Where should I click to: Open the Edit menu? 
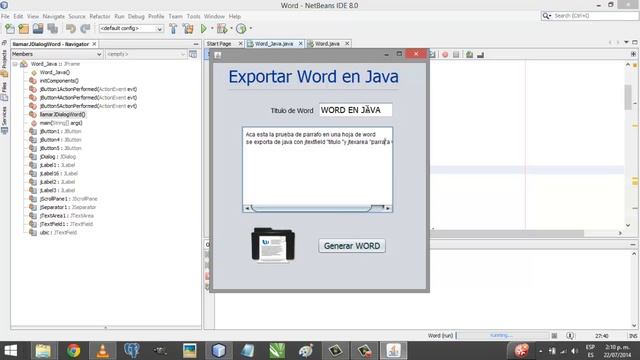(18, 16)
